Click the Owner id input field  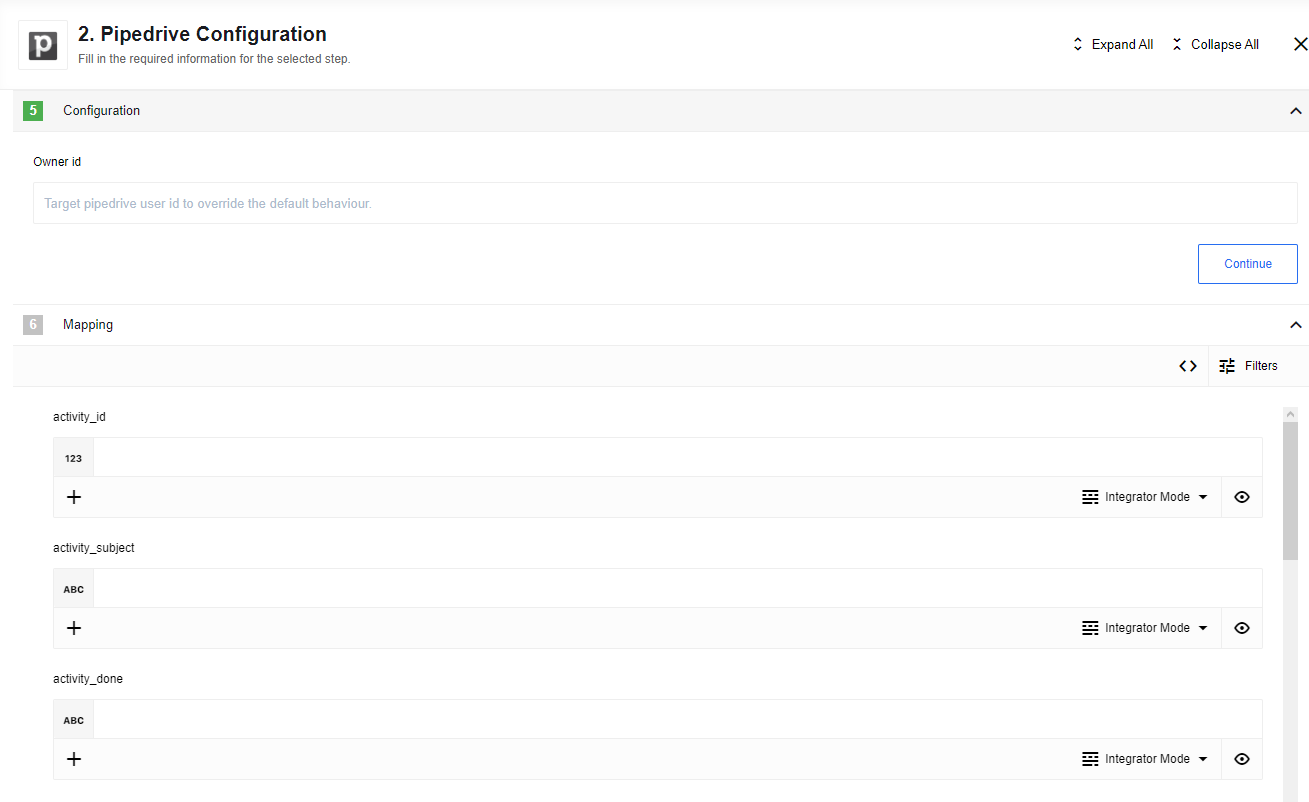665,203
